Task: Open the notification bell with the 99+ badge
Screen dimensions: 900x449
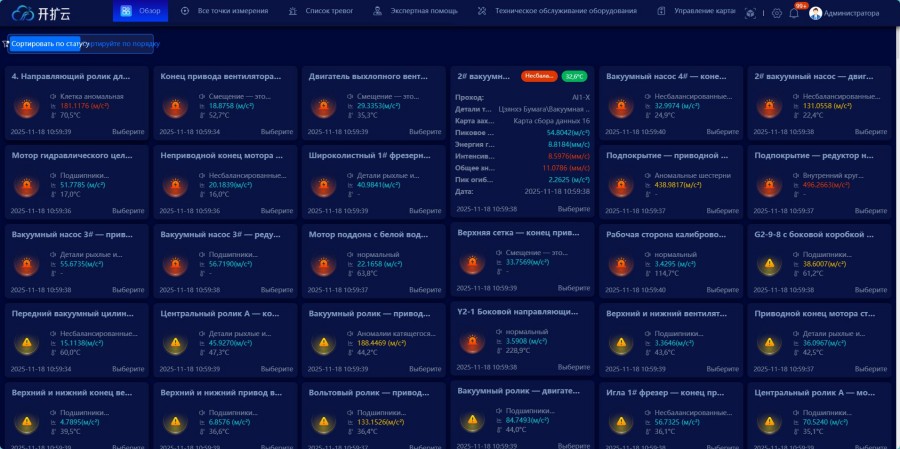Action: pyautogui.click(x=794, y=13)
